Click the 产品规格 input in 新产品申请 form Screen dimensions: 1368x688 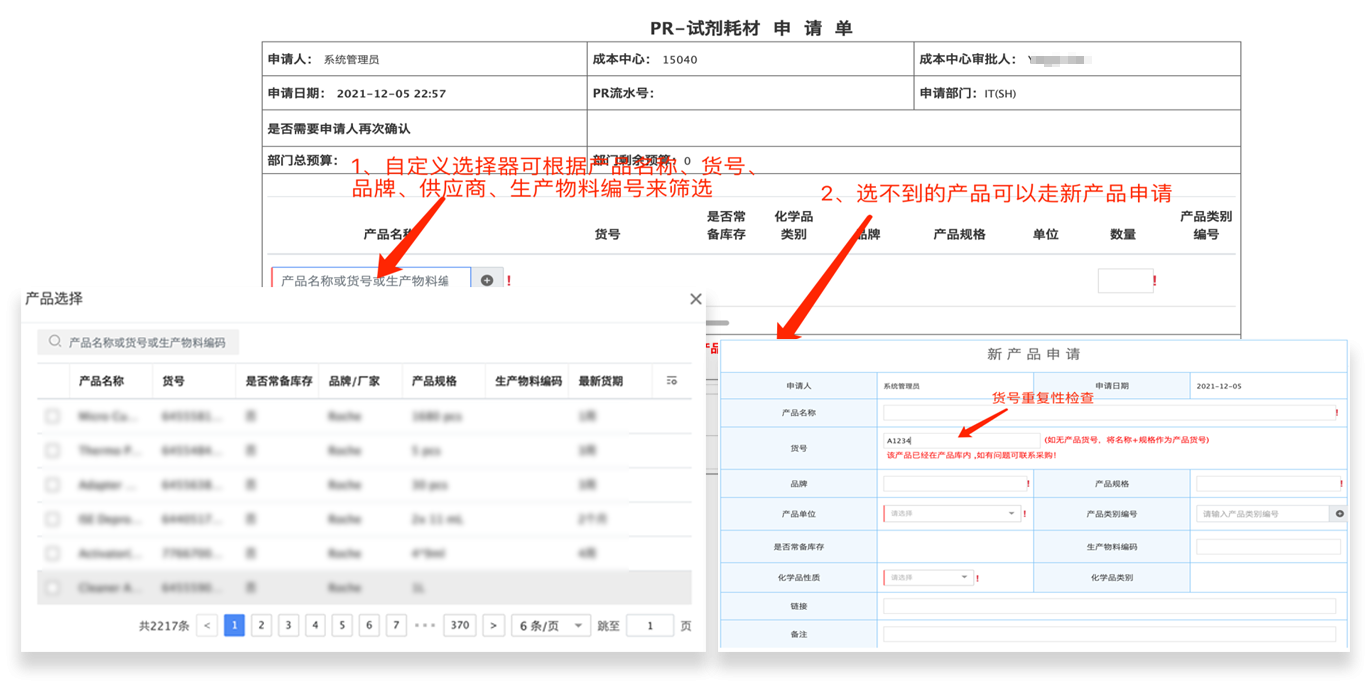click(x=1268, y=483)
